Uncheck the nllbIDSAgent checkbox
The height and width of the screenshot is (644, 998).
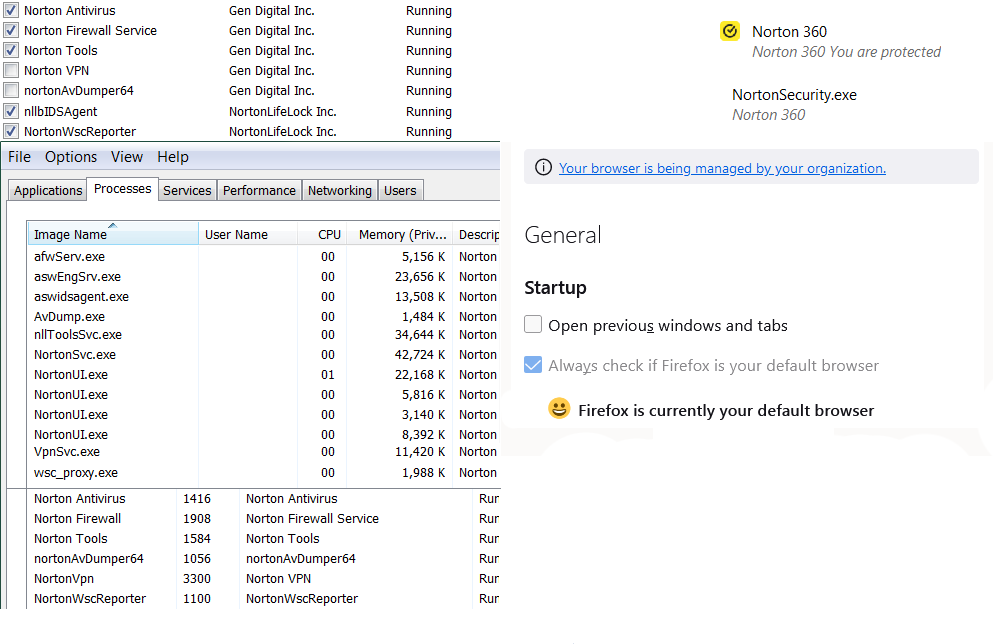coord(11,110)
